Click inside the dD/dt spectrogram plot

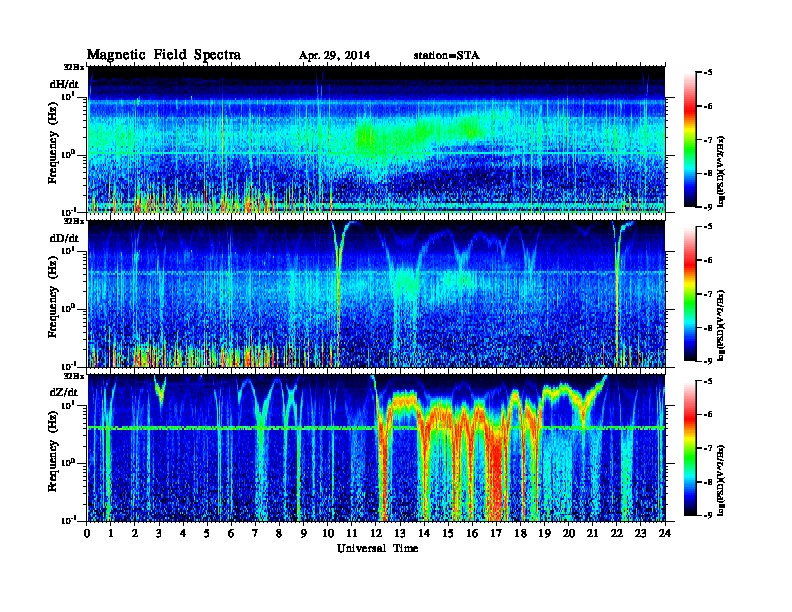click(x=376, y=294)
